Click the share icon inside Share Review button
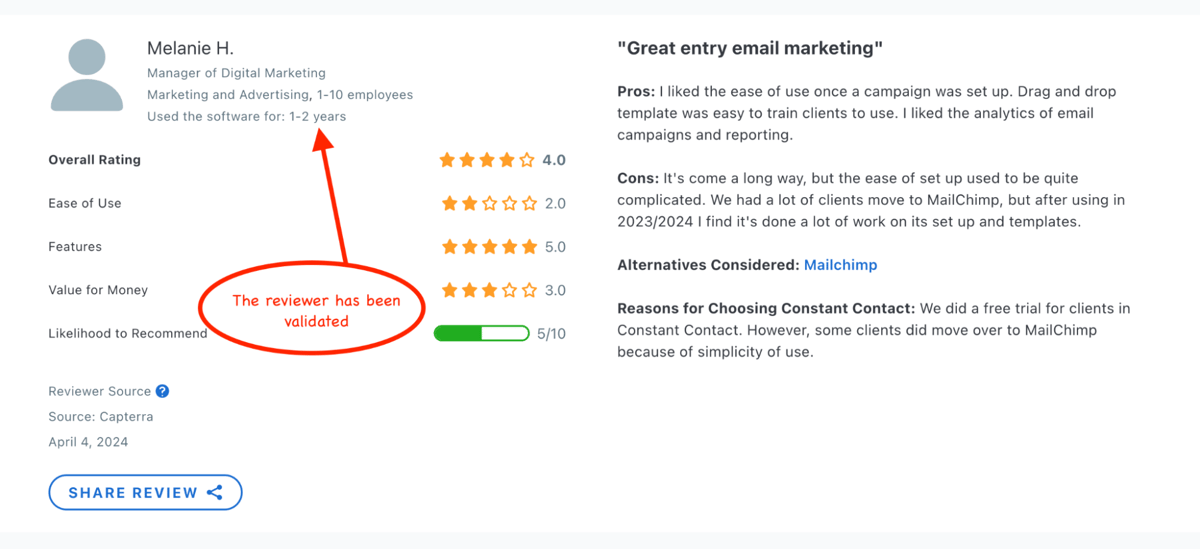The width and height of the screenshot is (1200, 549). tap(215, 492)
